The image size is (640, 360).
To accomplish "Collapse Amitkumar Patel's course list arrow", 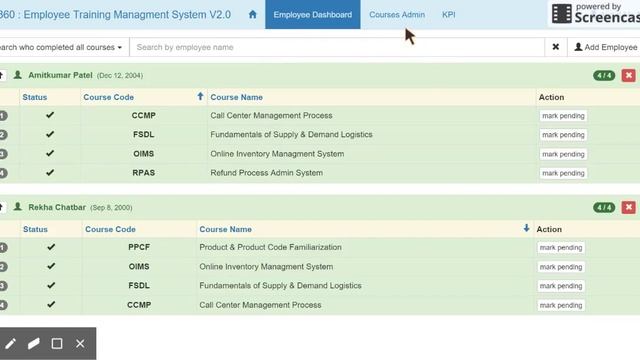I will (x=2, y=76).
